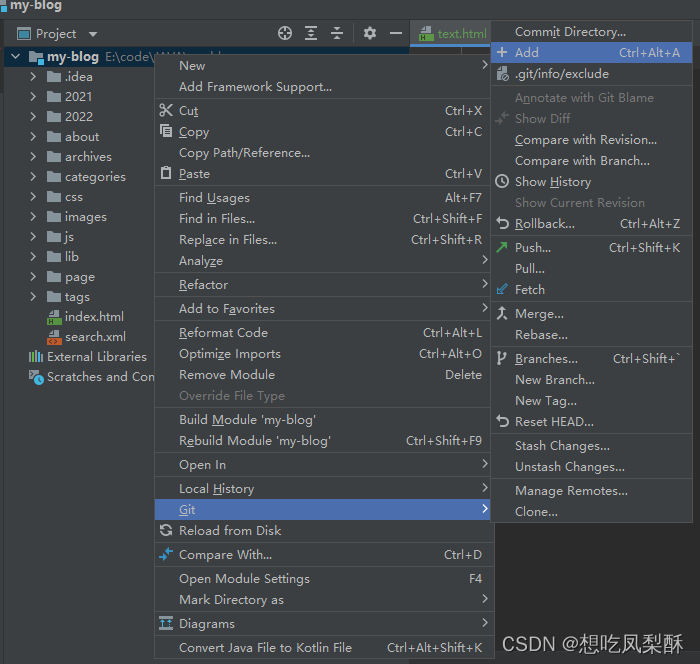This screenshot has height=664, width=700.
Task: Select Convert Java File to Kotlin File
Action: tap(325, 647)
